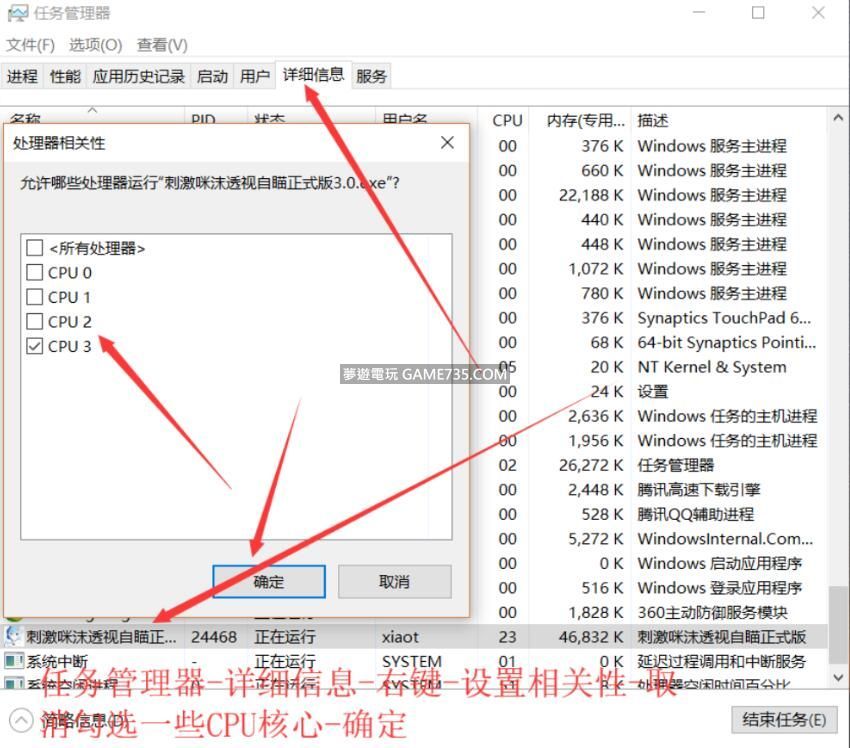Open the 查看(V) menu
Viewport: 850px width, 748px height.
(162, 45)
